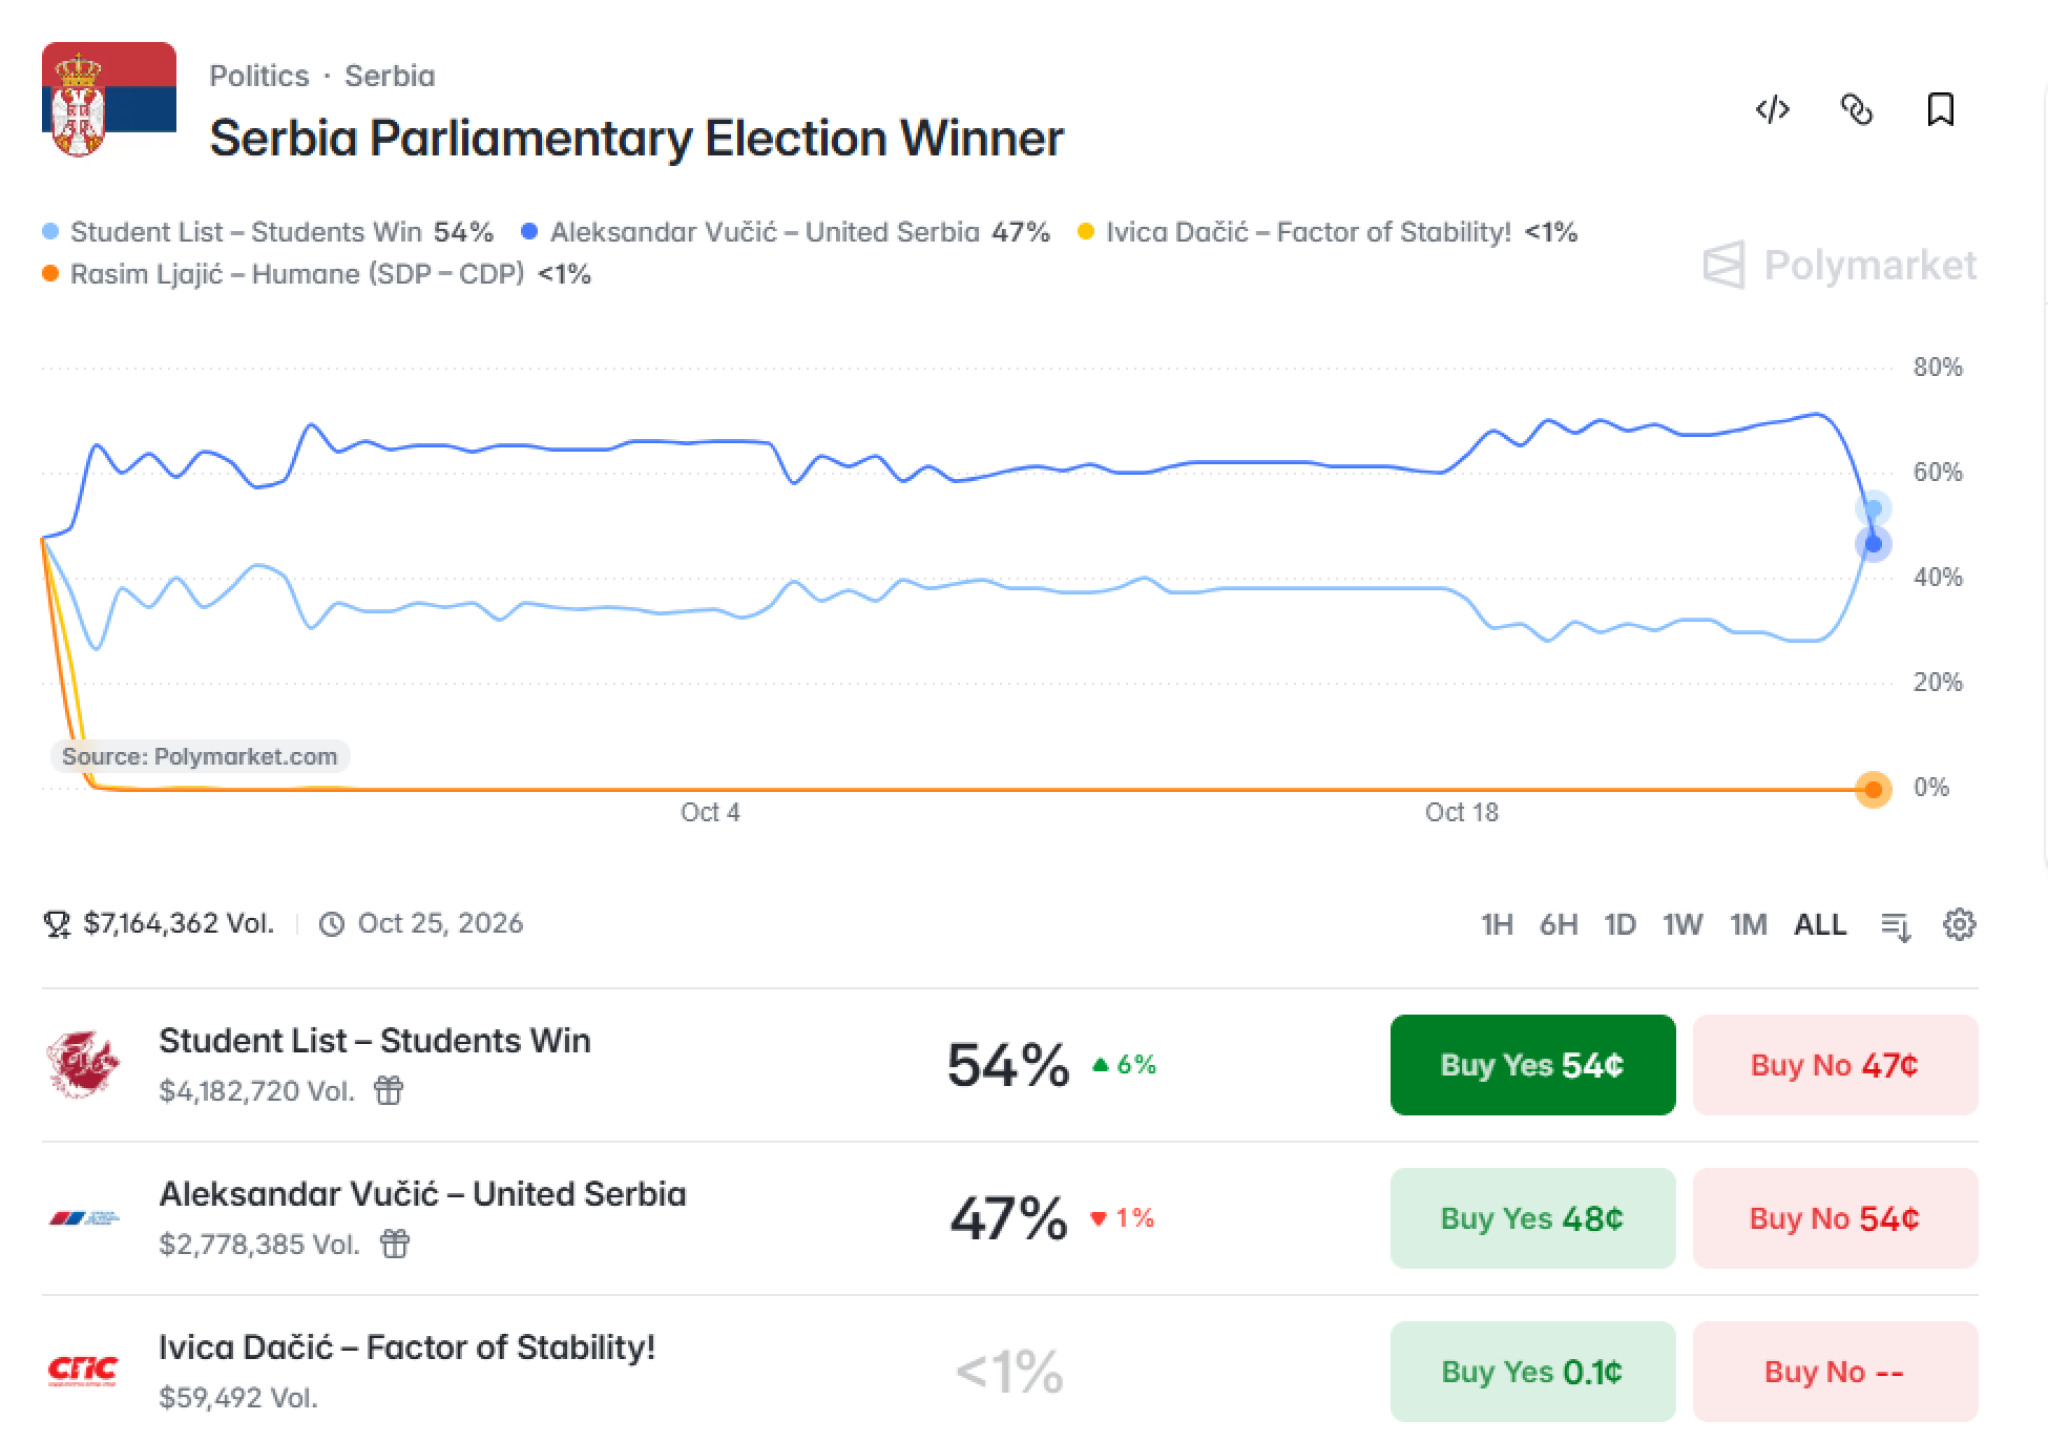This screenshot has width=2048, height=1441.
Task: Click Student List light-blue legend dot
Action: pyautogui.click(x=51, y=232)
